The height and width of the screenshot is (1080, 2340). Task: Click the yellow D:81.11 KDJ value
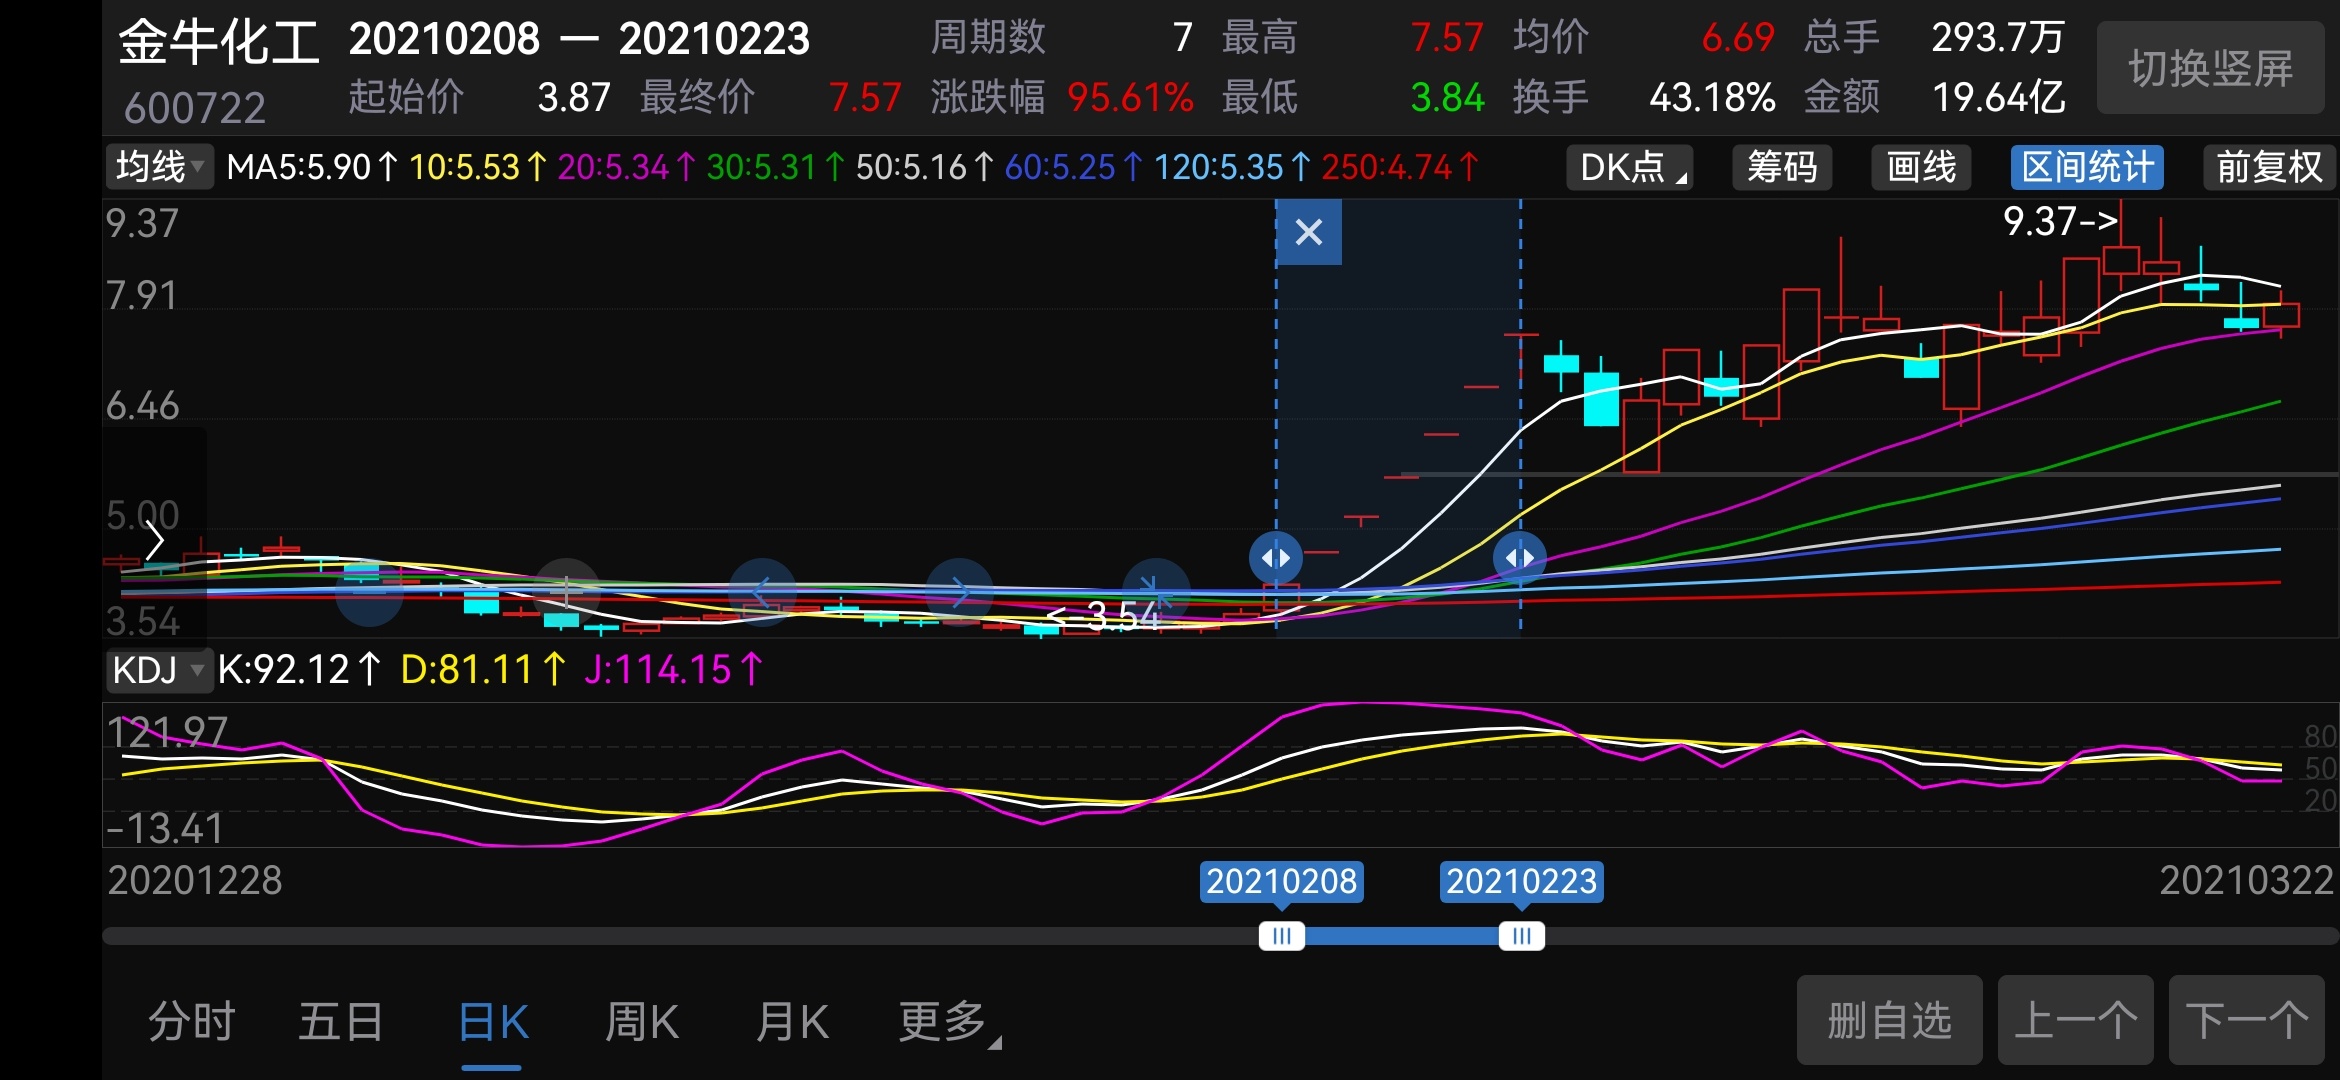tap(483, 670)
